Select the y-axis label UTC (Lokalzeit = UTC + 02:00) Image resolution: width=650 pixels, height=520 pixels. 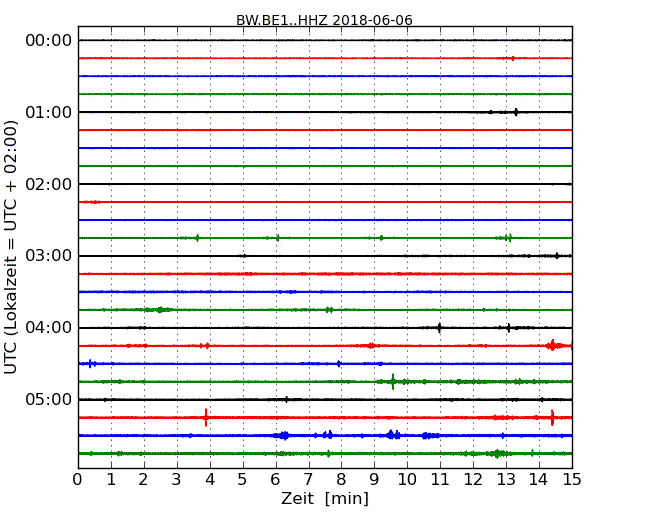[x=11, y=247]
